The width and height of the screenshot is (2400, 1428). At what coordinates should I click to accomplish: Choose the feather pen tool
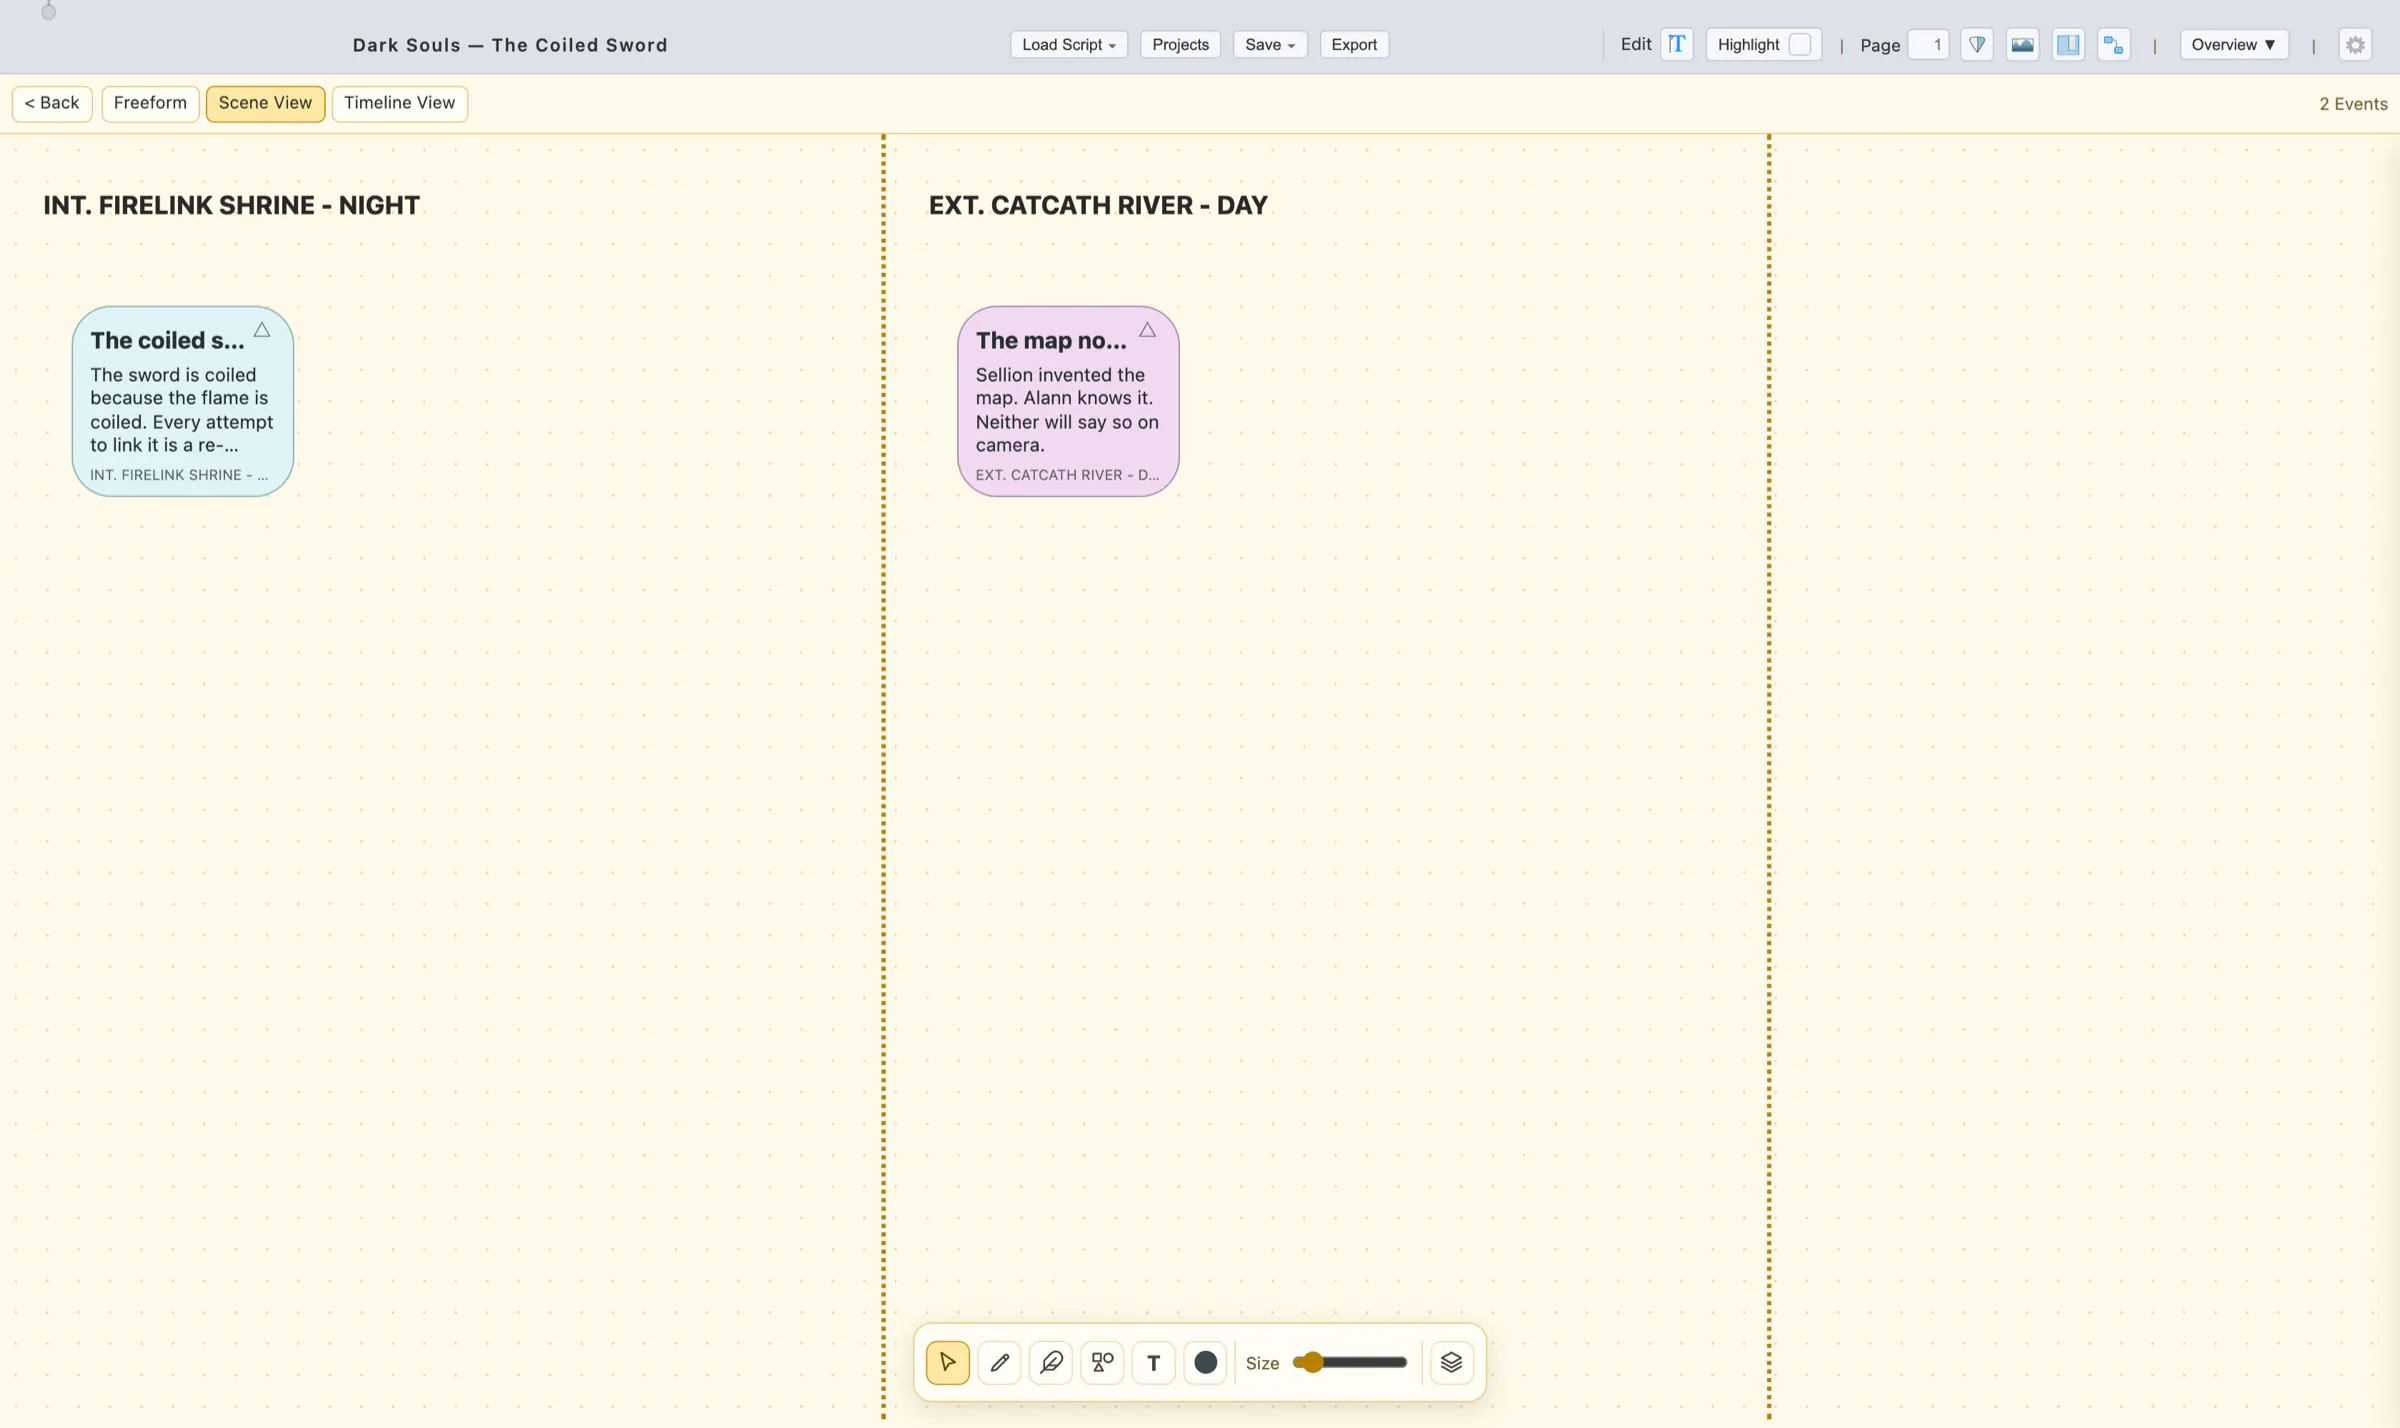tap(1050, 1362)
